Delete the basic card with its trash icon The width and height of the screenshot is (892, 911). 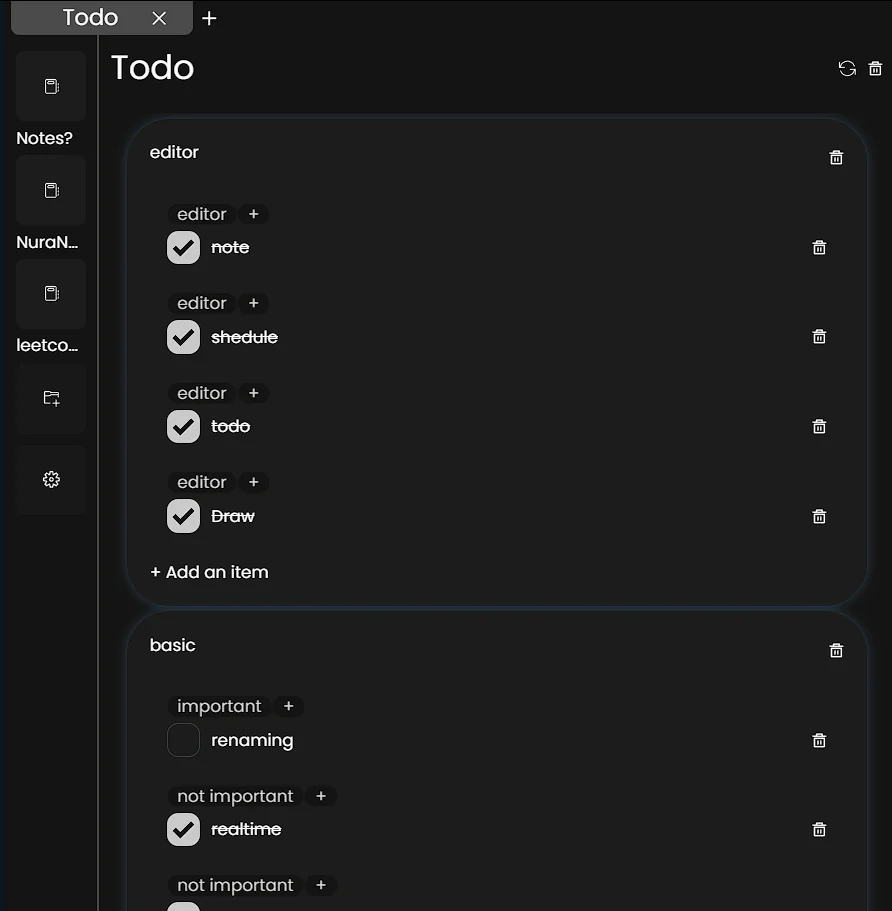click(836, 650)
